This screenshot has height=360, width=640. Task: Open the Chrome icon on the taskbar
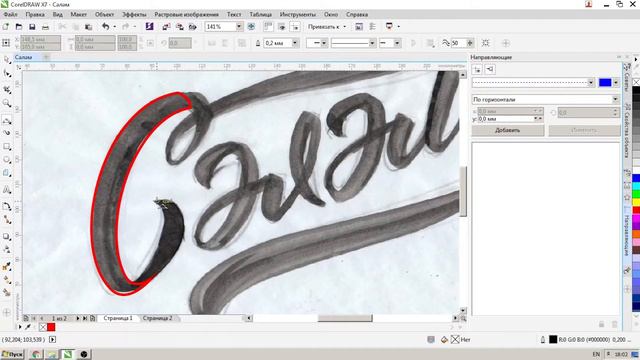[36, 354]
